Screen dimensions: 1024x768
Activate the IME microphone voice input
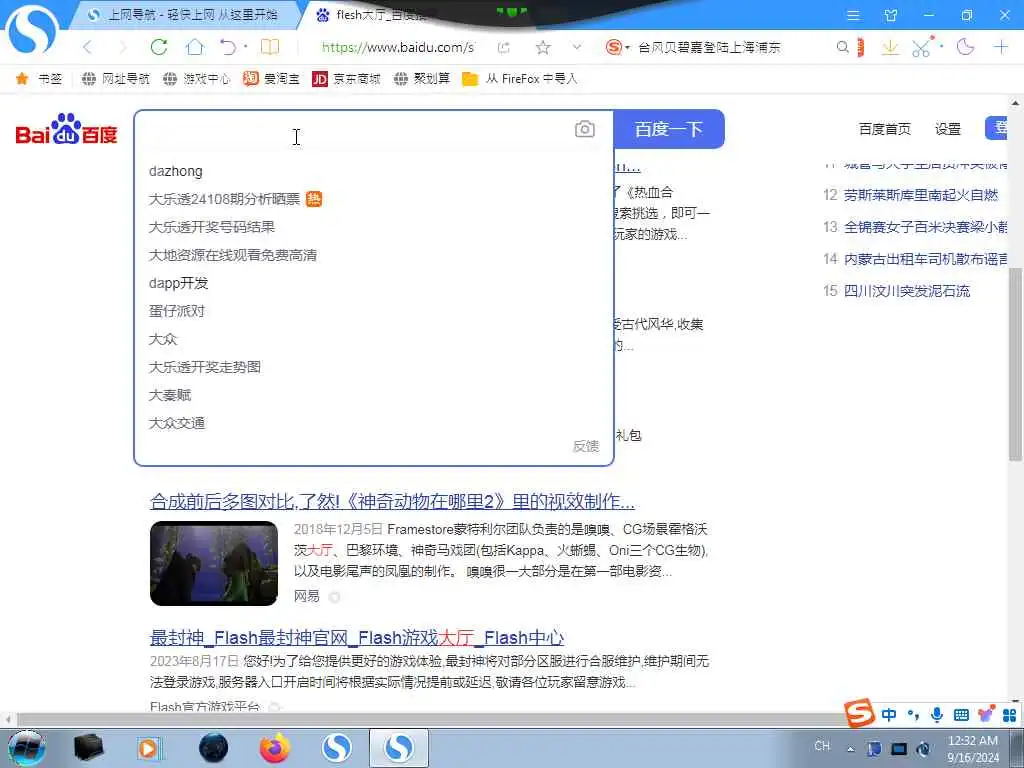click(x=936, y=715)
